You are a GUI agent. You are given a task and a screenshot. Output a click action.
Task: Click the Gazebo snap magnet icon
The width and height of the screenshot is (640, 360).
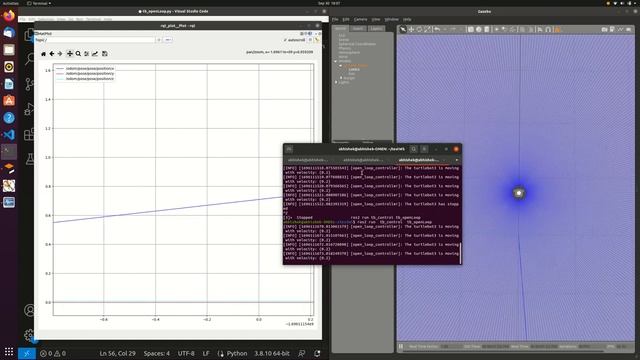pyautogui.click(x=548, y=29)
